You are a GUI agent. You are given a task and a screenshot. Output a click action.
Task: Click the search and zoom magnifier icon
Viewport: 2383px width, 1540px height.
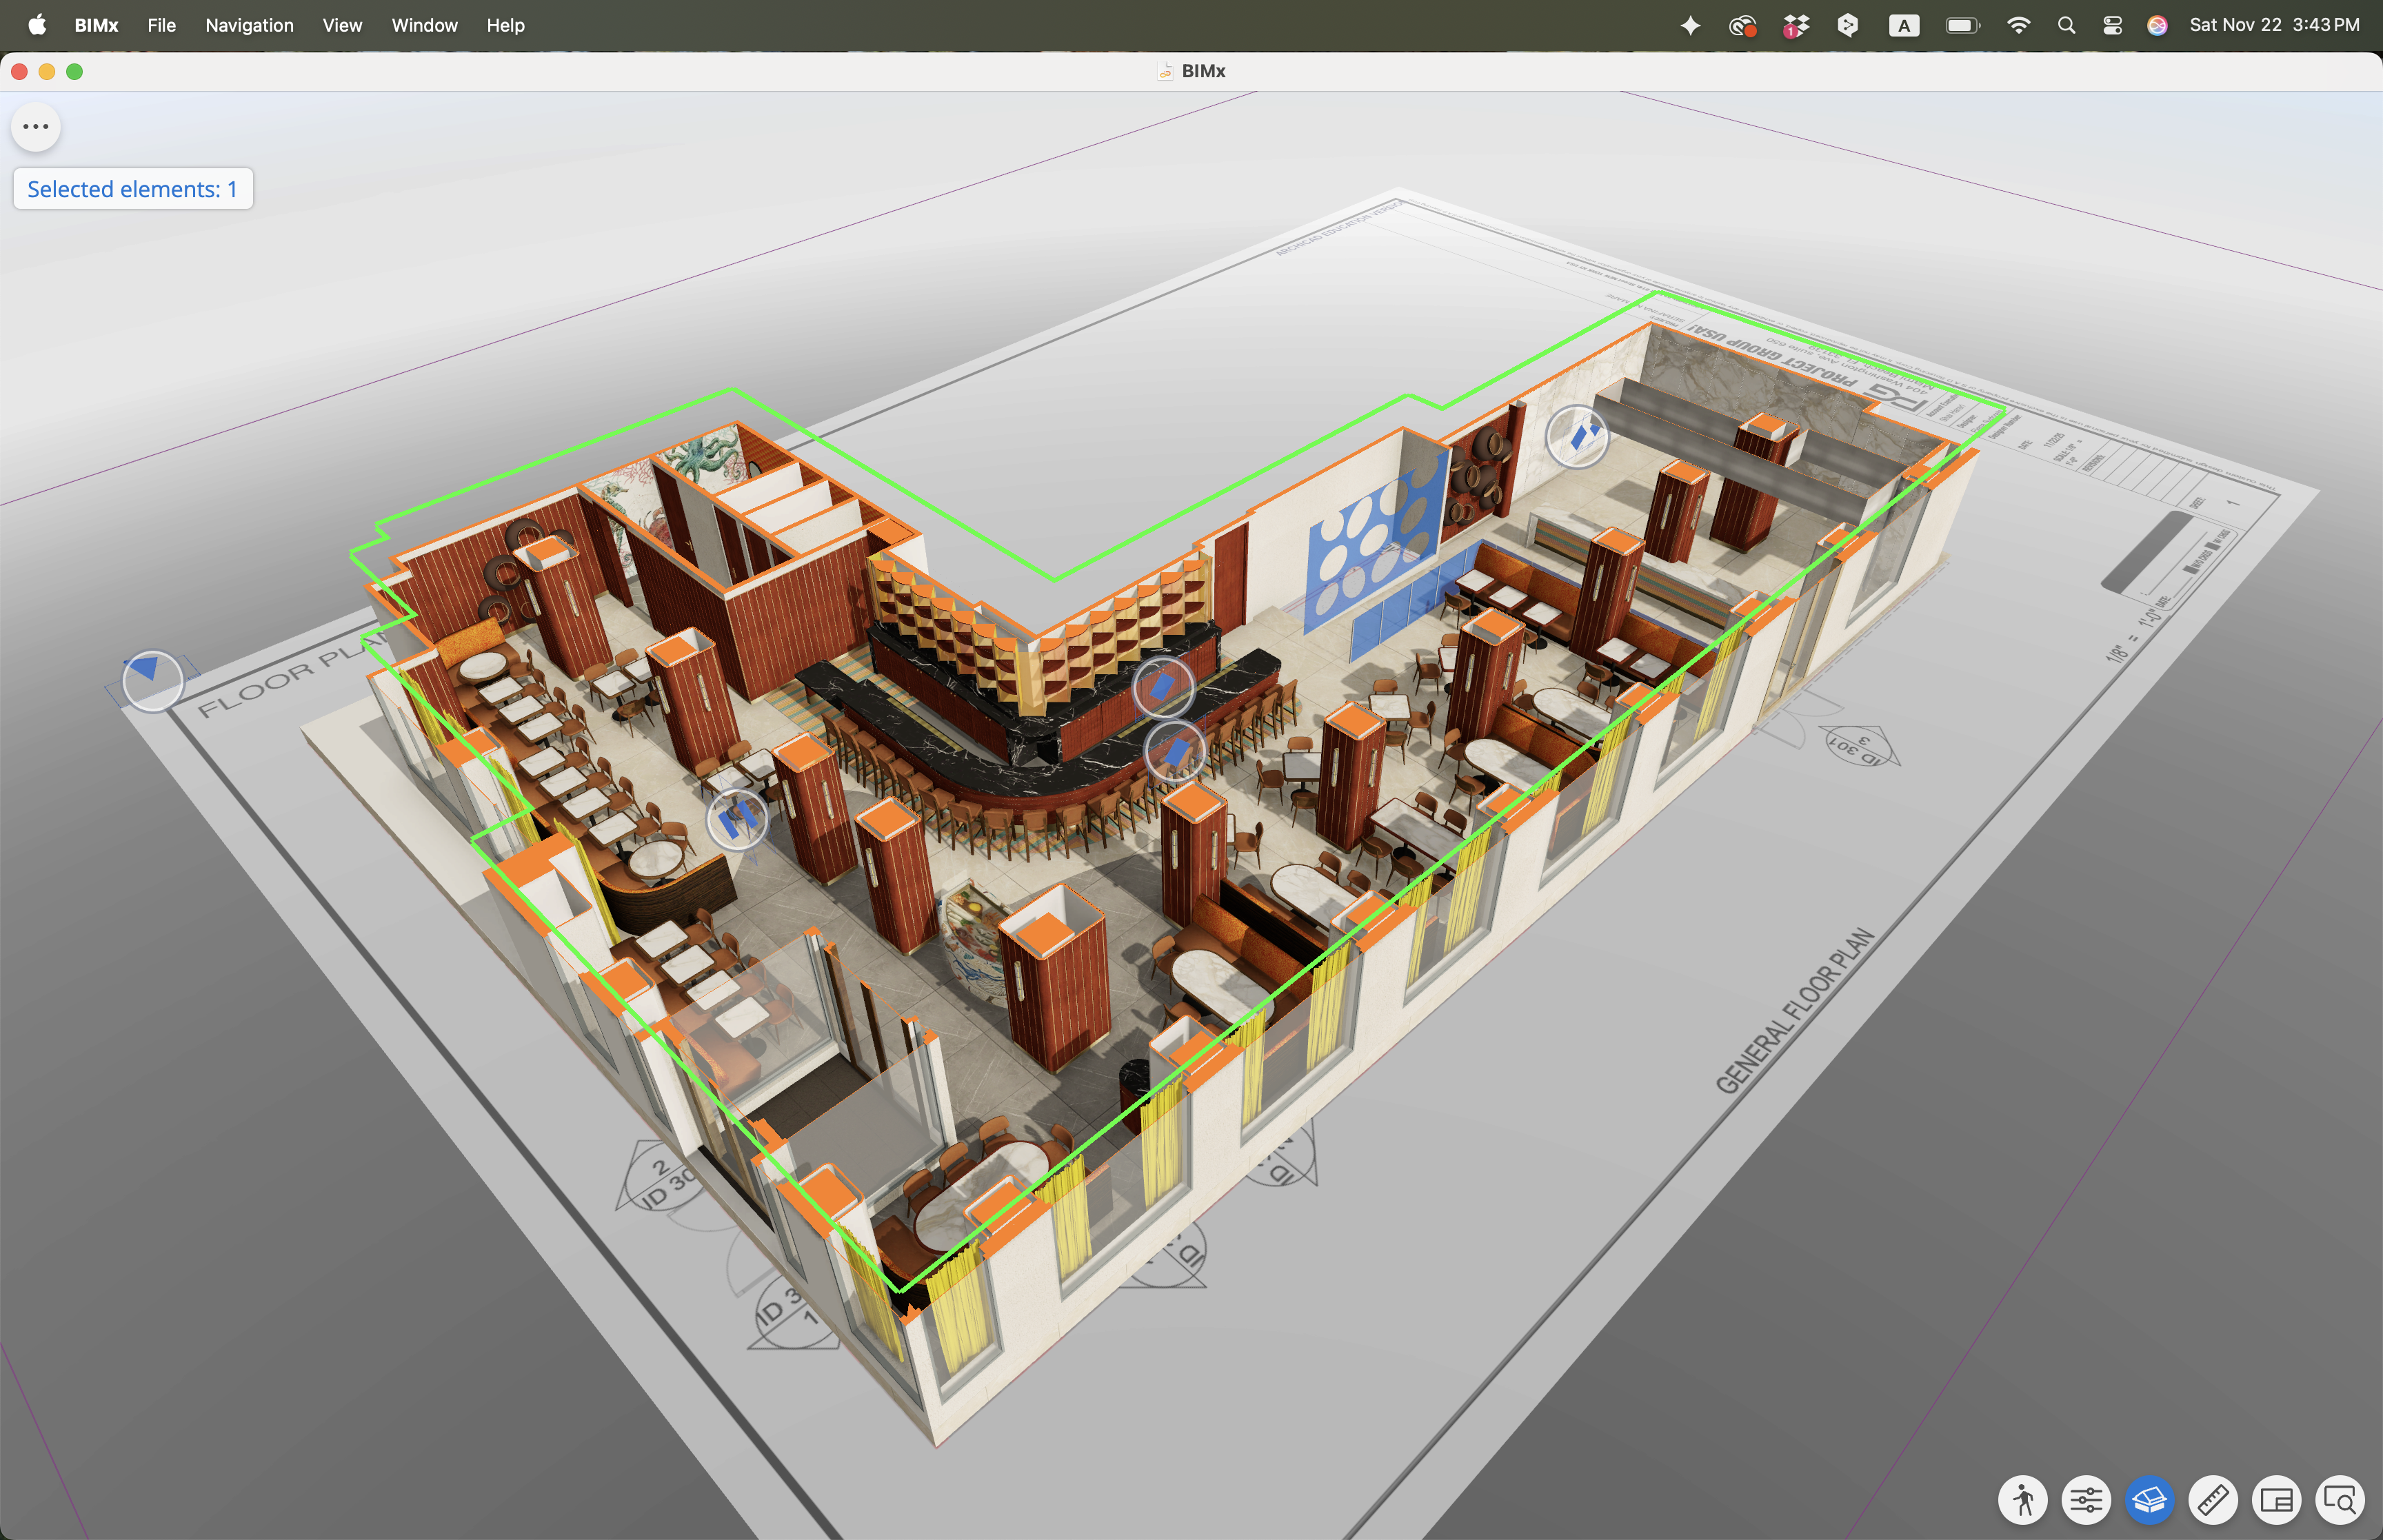point(2340,1500)
